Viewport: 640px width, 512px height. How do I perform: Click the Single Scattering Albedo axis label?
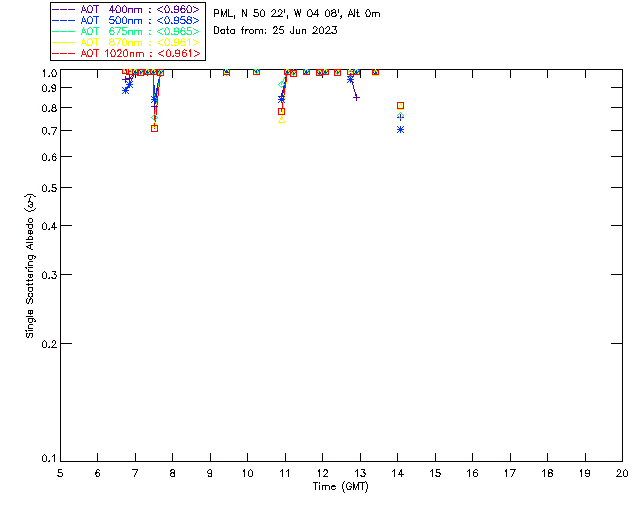(x=30, y=266)
